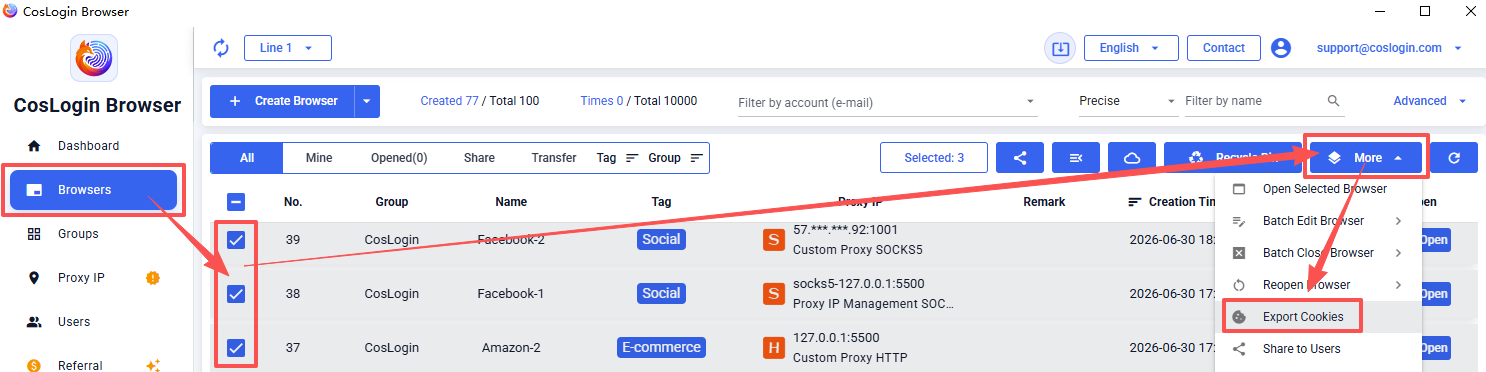Expand the Advanced filter options
This screenshot has width=1486, height=372.
pos(1430,101)
